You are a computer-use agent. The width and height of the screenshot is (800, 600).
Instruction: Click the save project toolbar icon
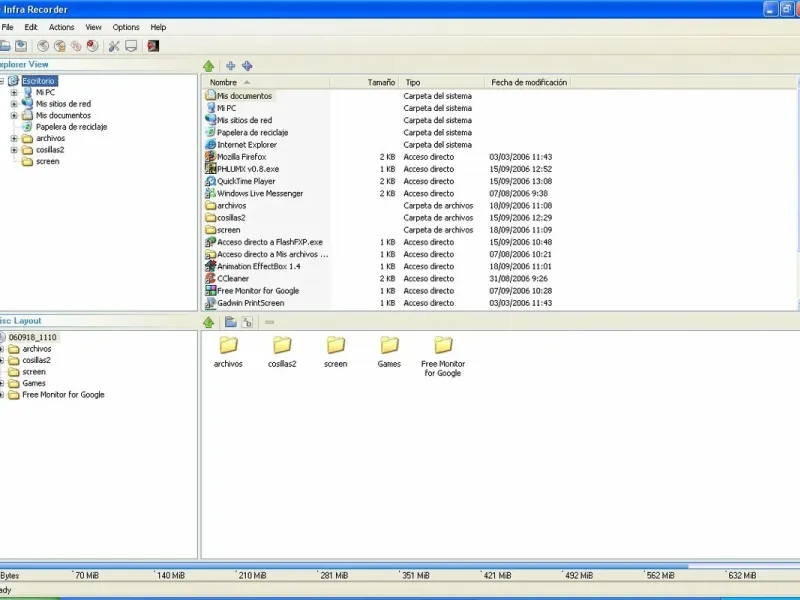(21, 46)
